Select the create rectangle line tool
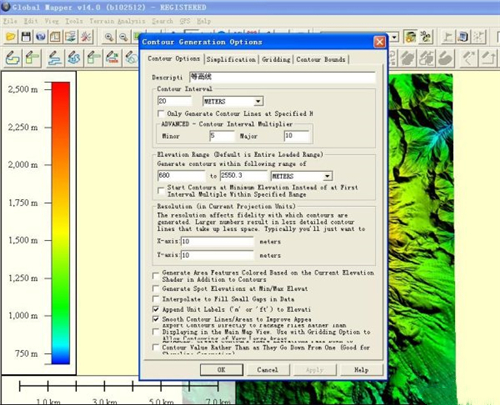Screen dimensions: 500x405 [93, 58]
